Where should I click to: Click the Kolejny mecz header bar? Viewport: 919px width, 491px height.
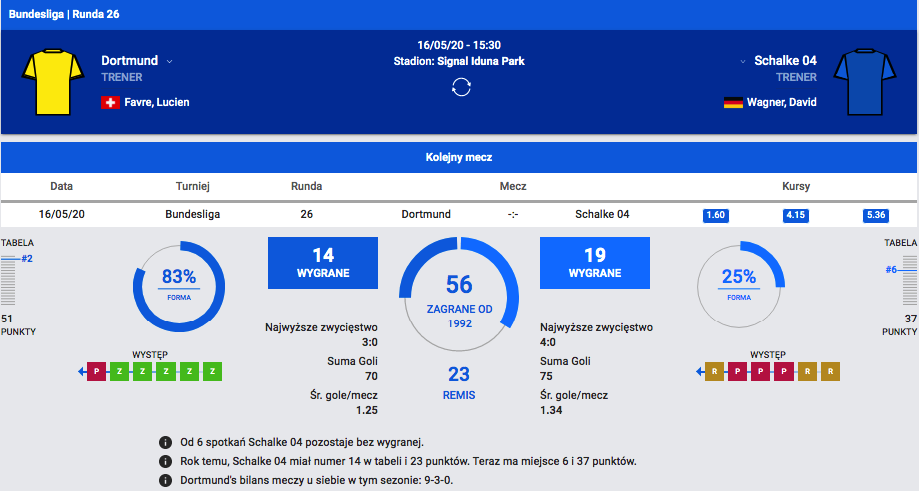point(459,157)
